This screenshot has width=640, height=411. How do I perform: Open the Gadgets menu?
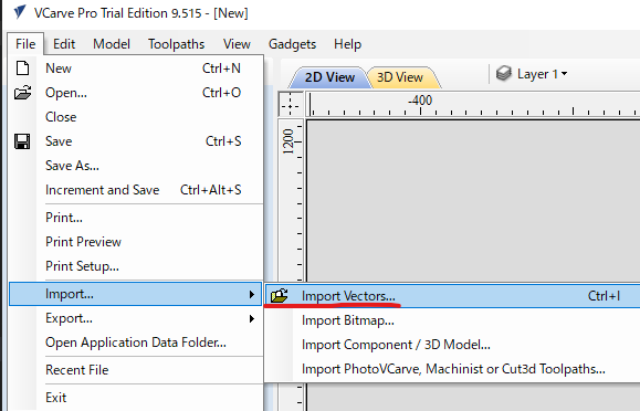(292, 44)
